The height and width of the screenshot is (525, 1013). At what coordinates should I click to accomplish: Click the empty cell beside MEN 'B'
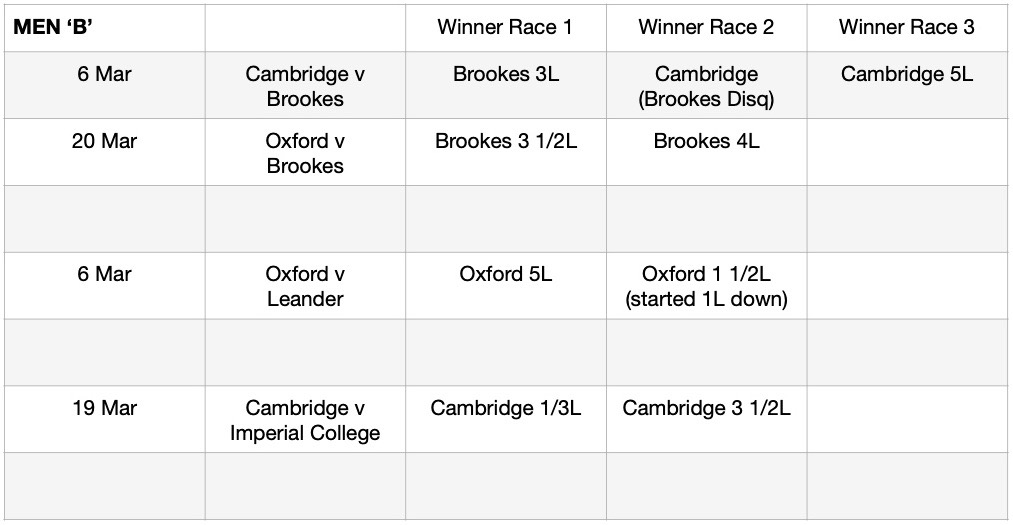pyautogui.click(x=305, y=27)
